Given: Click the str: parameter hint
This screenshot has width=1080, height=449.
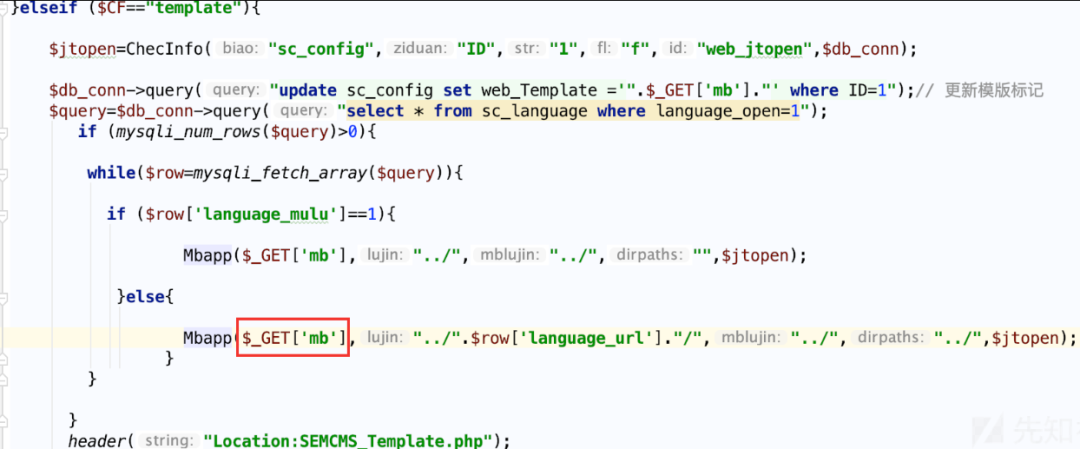Looking at the screenshot, I should [526, 49].
